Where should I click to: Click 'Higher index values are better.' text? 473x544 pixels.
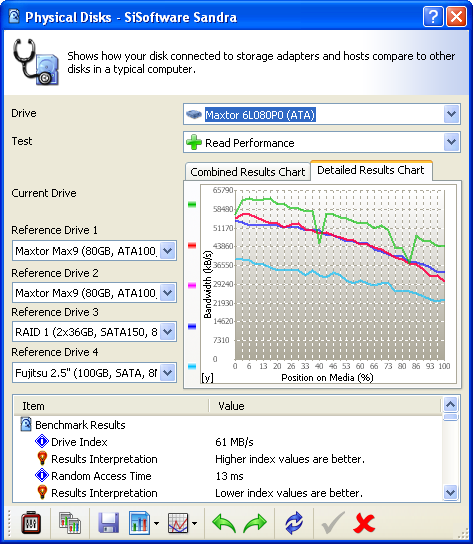click(x=290, y=459)
